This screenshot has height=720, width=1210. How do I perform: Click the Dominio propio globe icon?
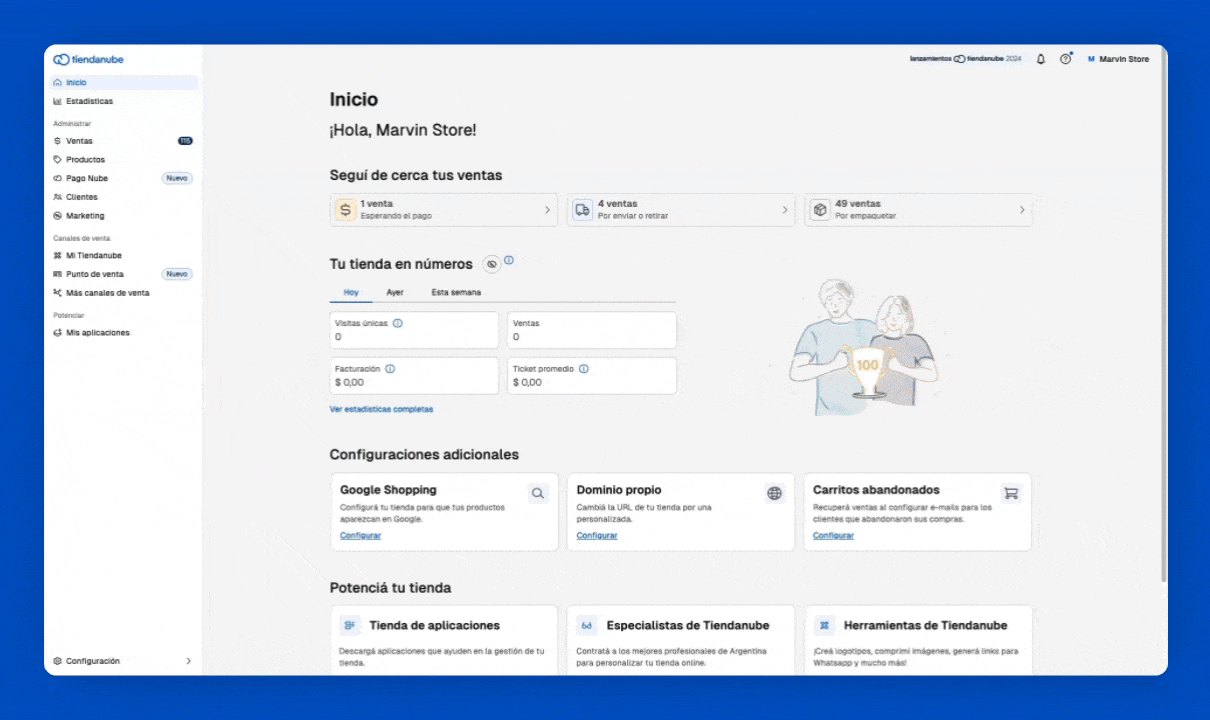[774, 493]
